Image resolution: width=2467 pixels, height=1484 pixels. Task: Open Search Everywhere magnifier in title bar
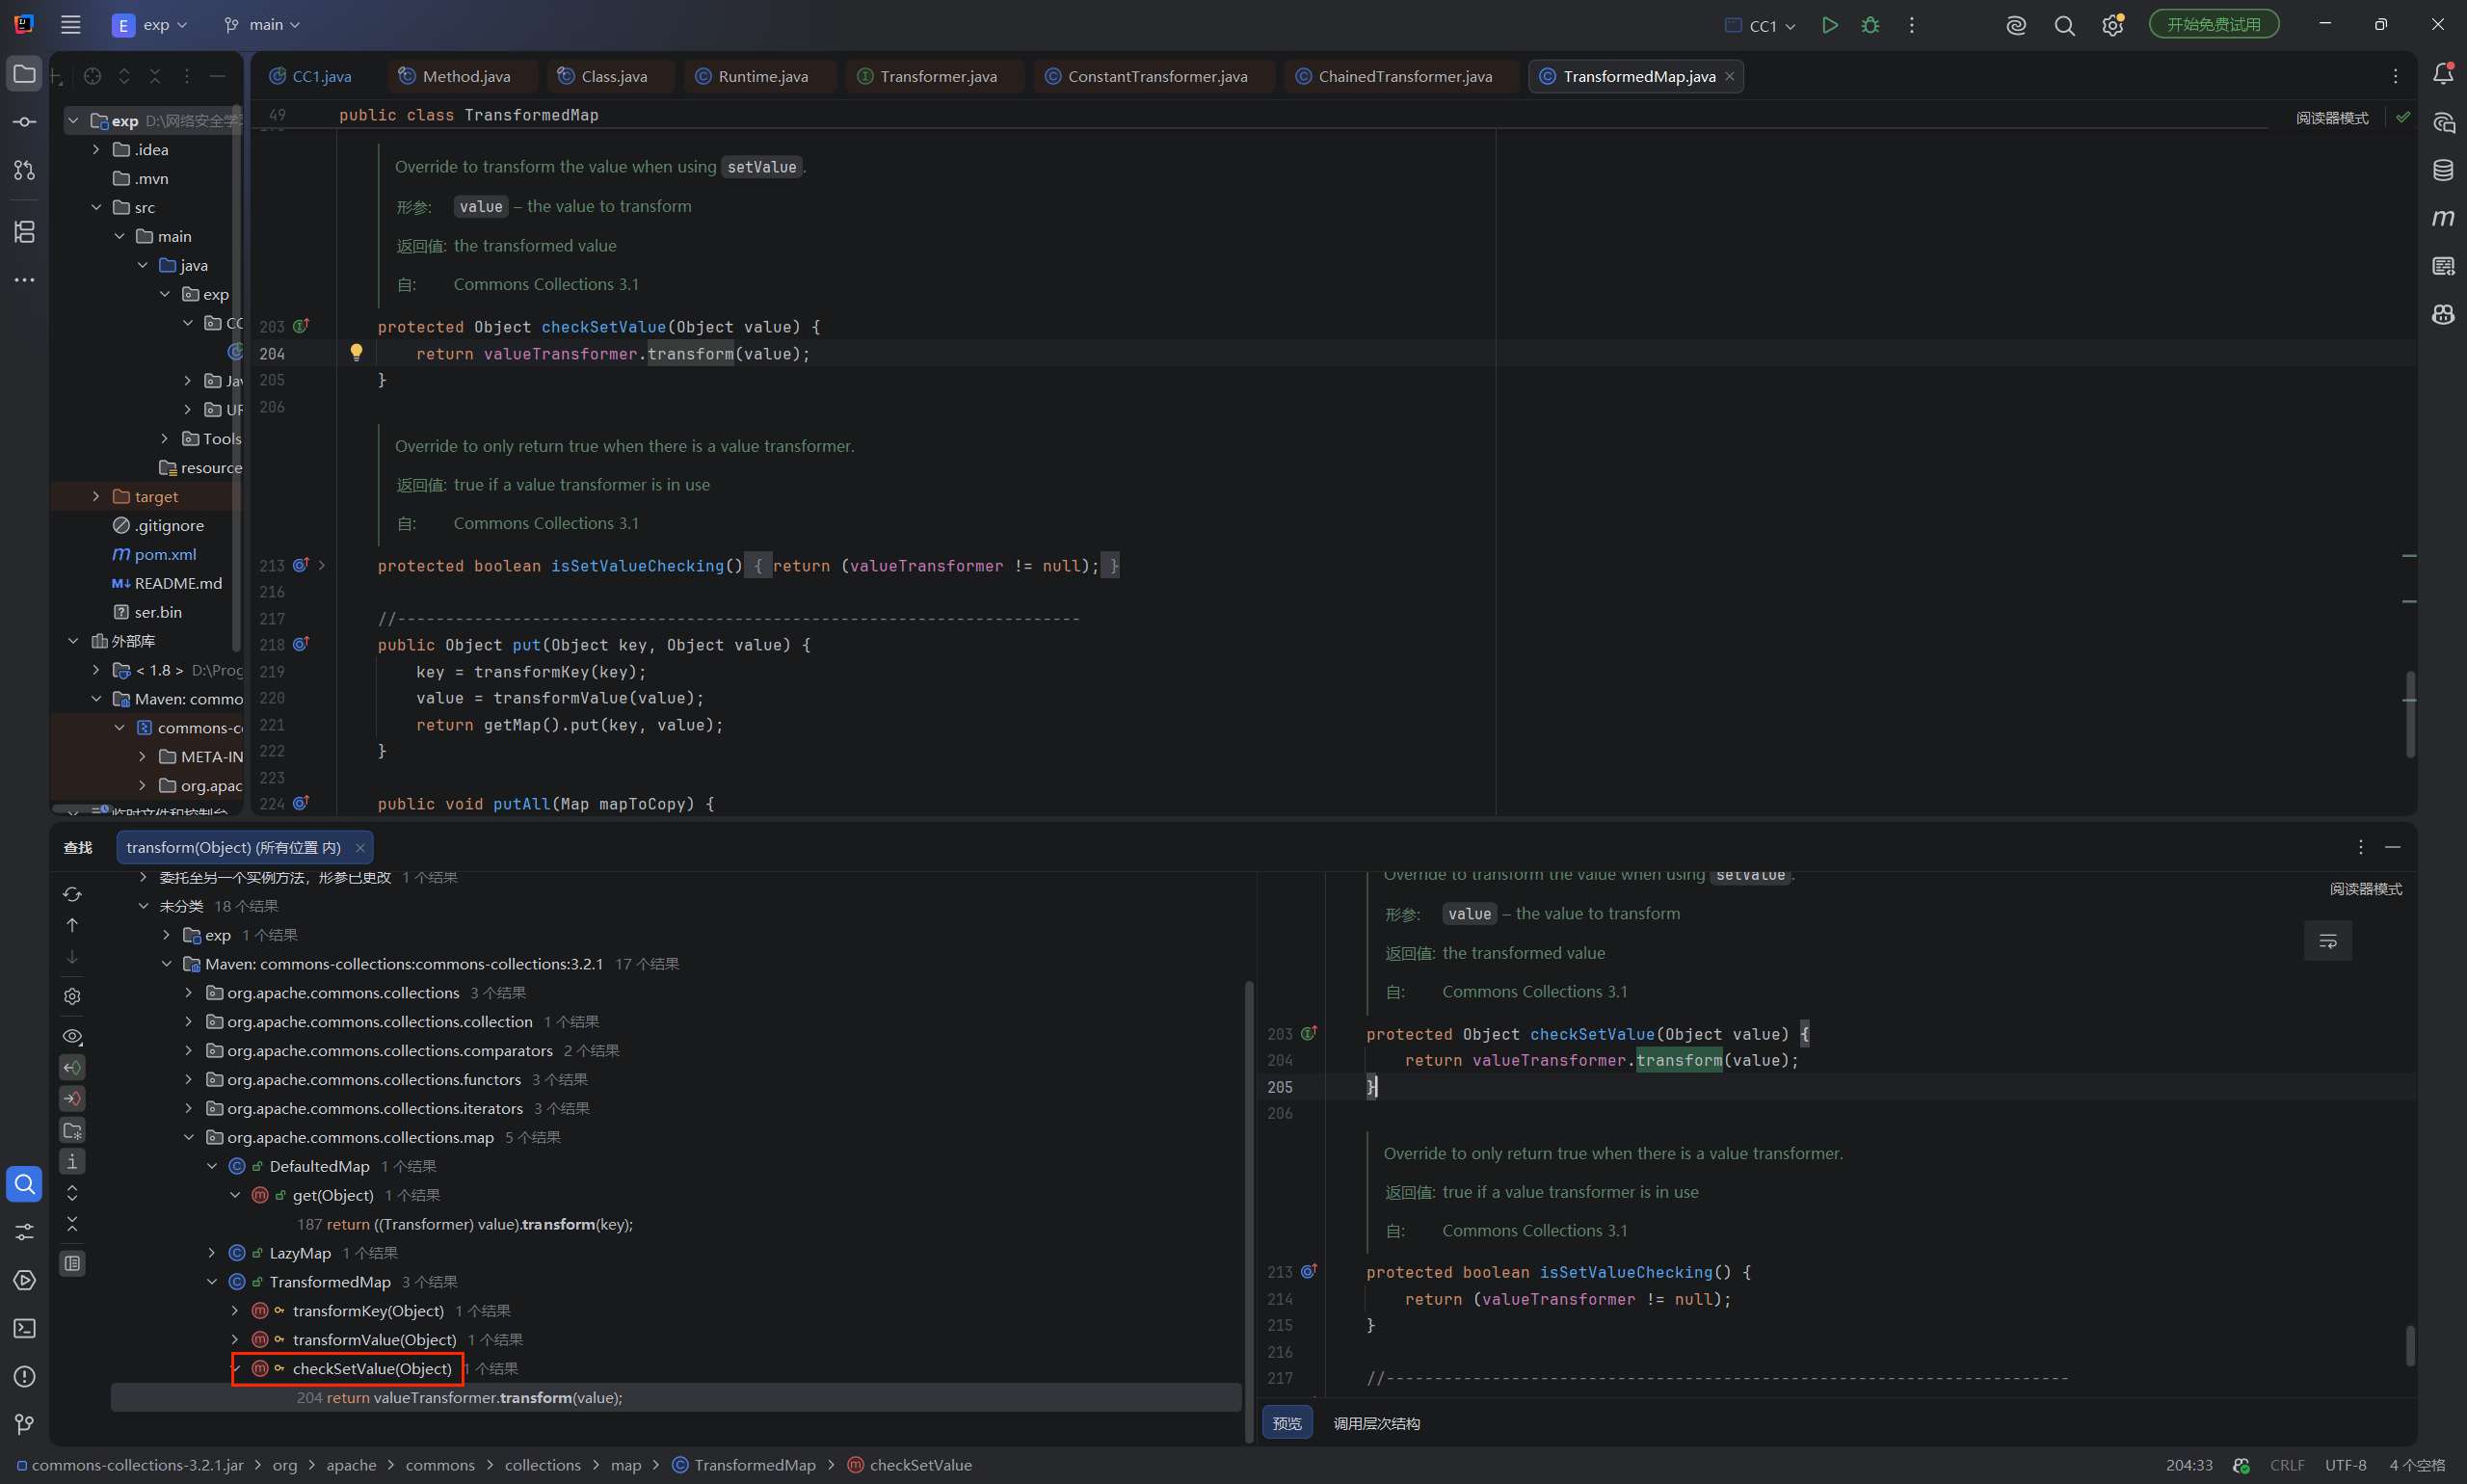(x=2064, y=25)
